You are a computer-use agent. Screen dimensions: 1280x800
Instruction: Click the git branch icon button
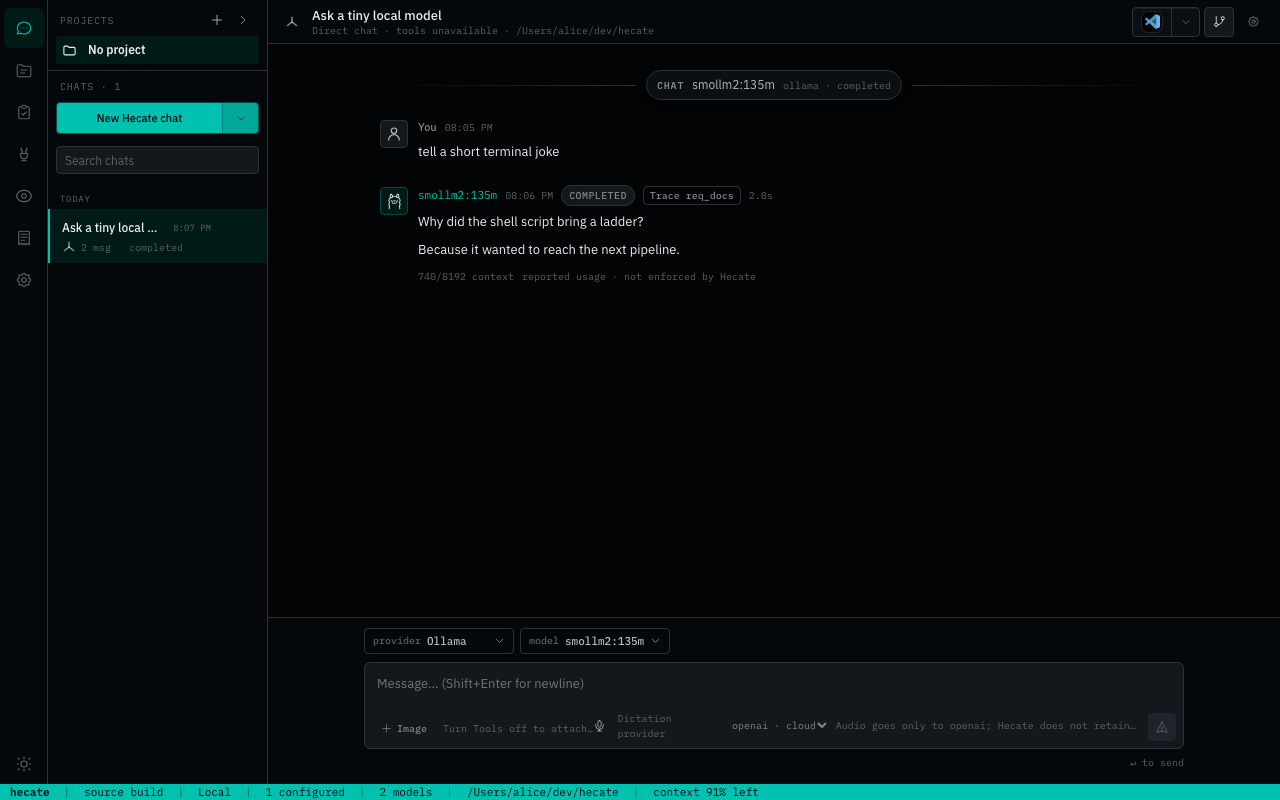coord(1219,22)
